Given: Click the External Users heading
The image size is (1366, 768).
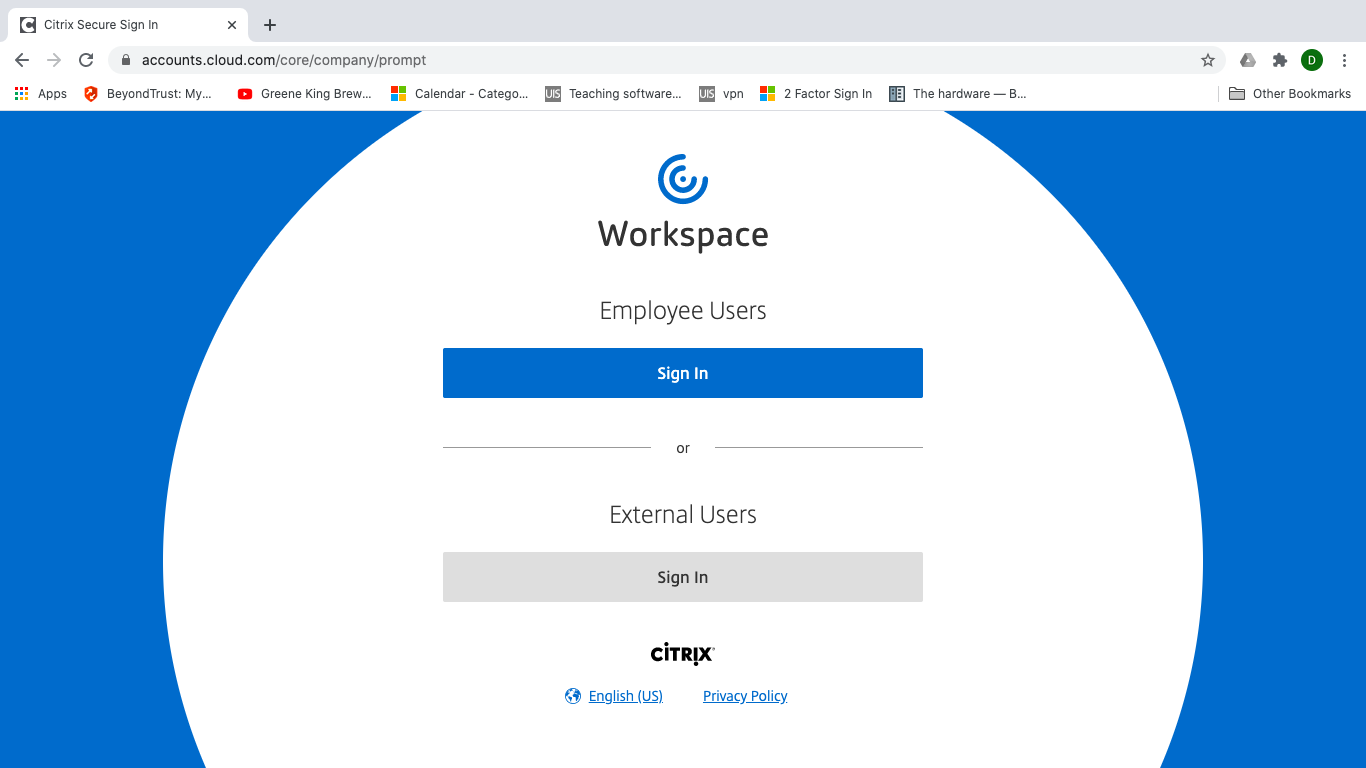Looking at the screenshot, I should (x=683, y=515).
